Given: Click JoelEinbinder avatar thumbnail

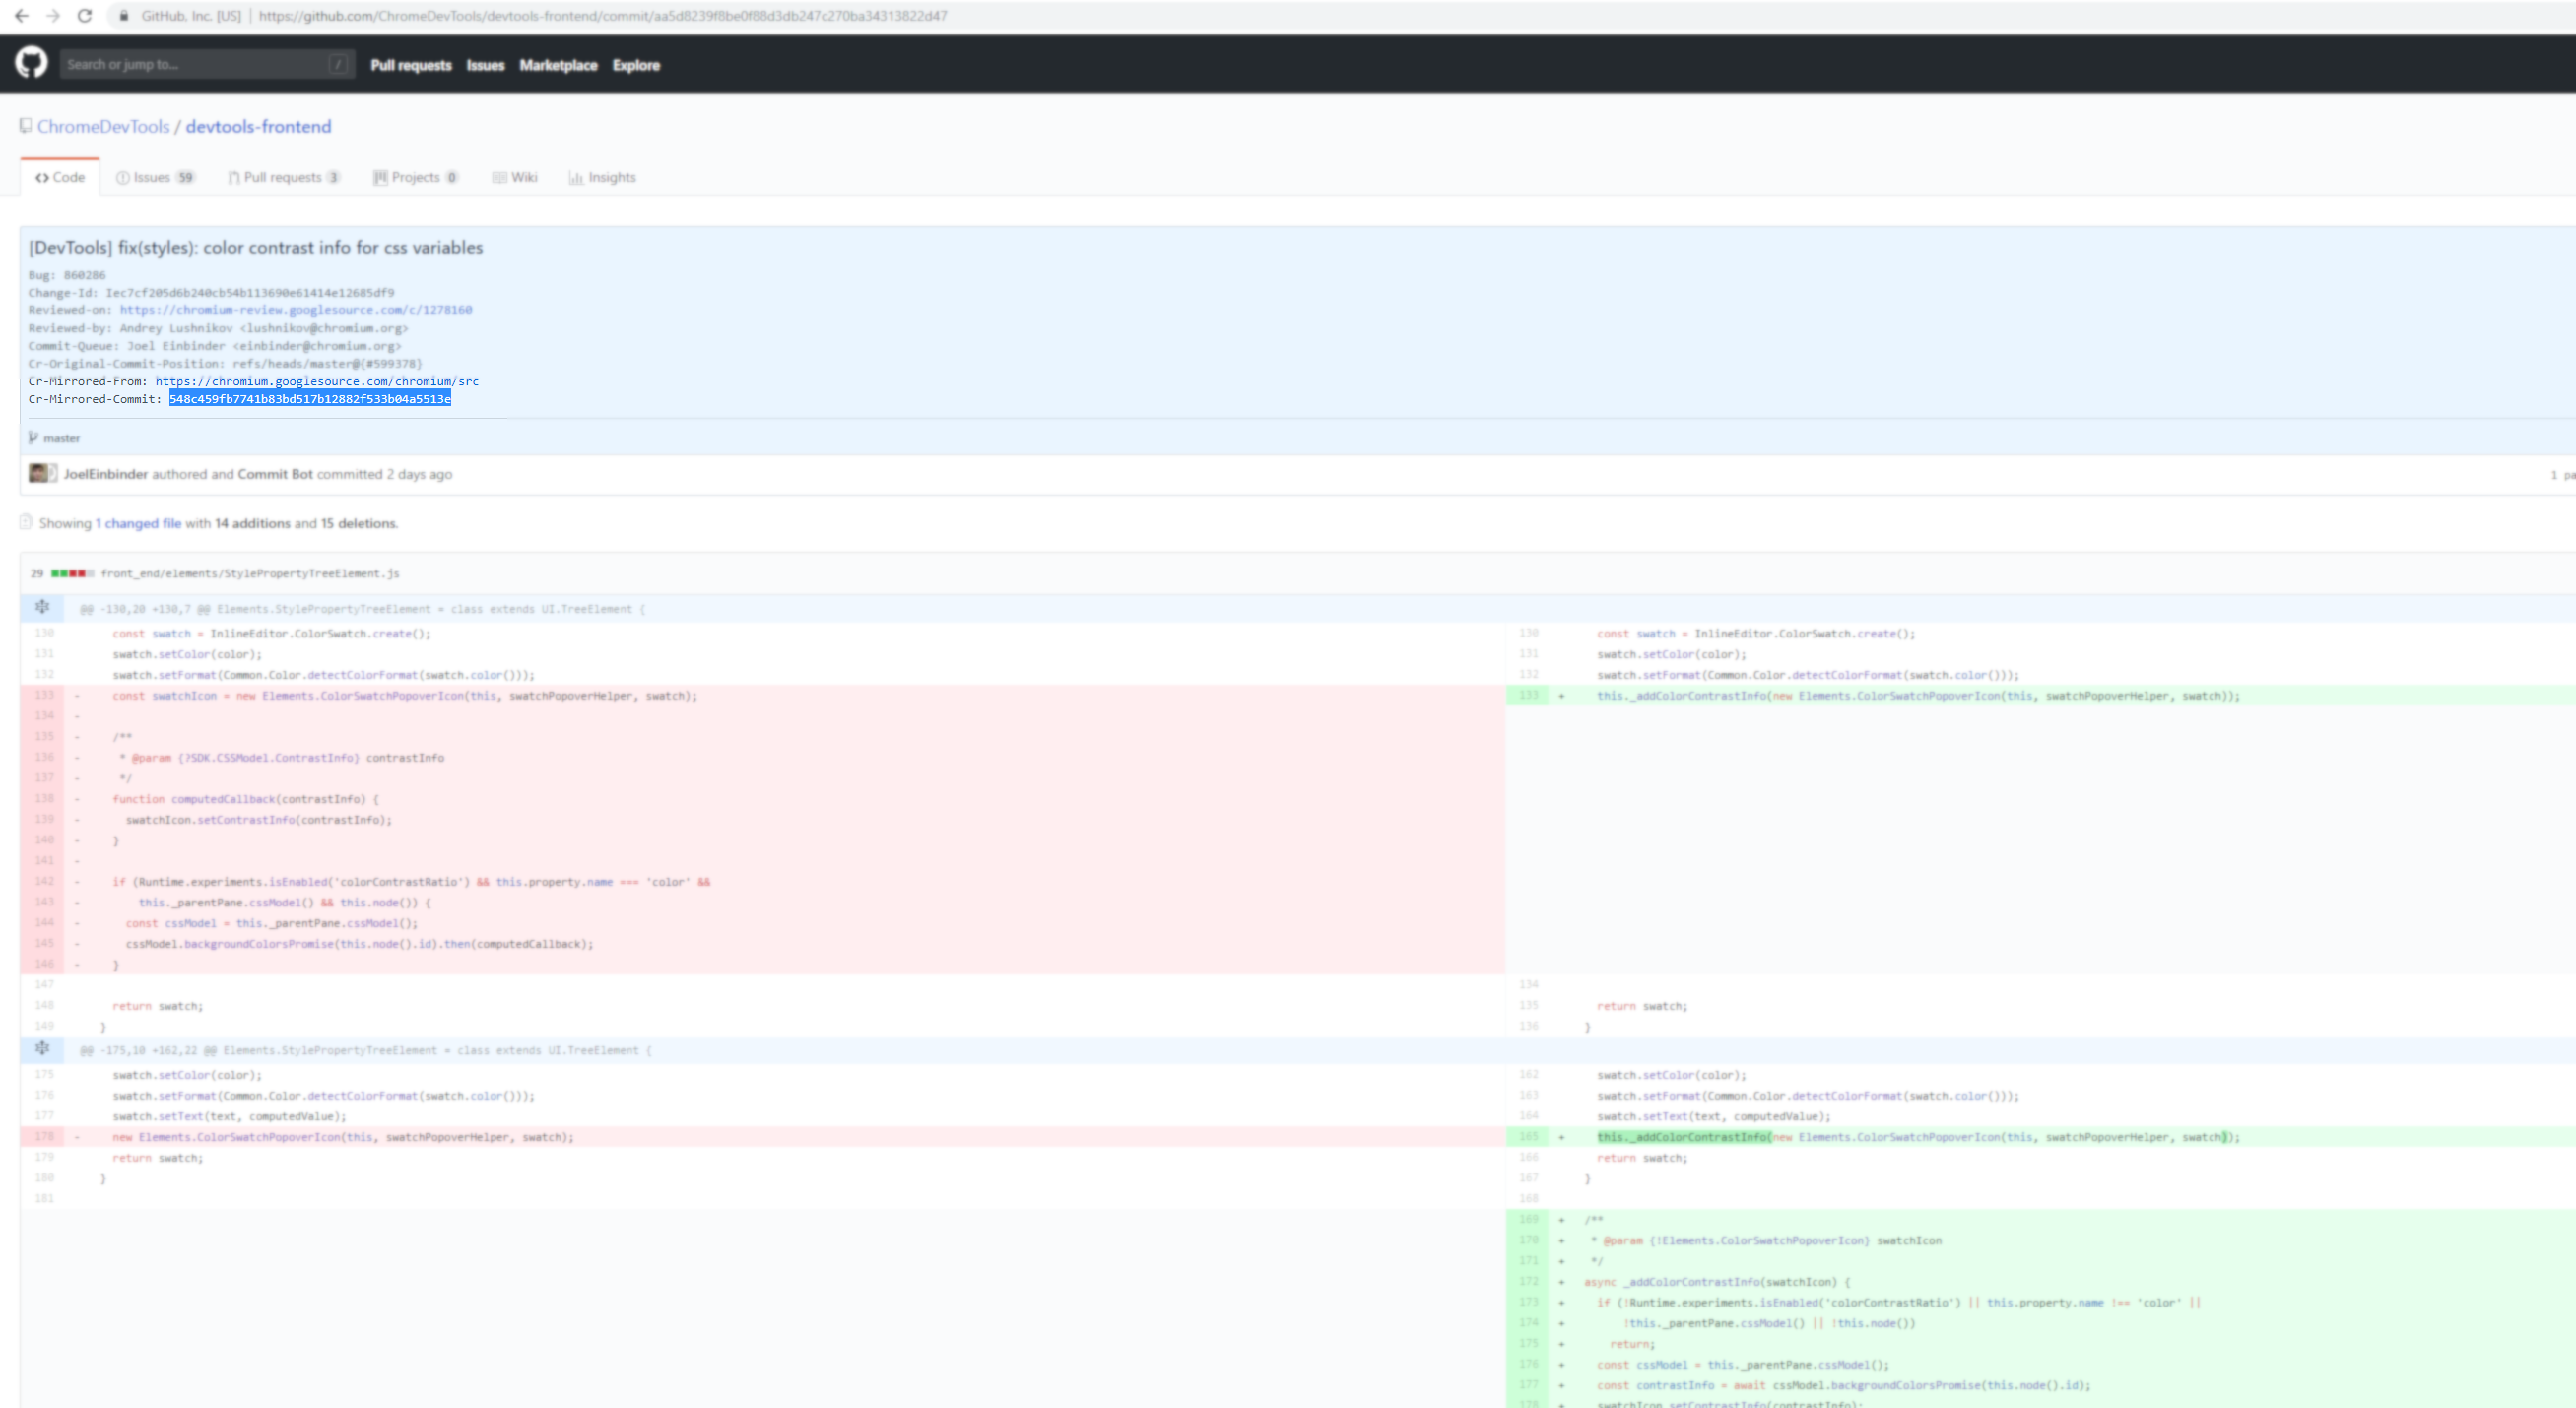Looking at the screenshot, I should (39, 473).
